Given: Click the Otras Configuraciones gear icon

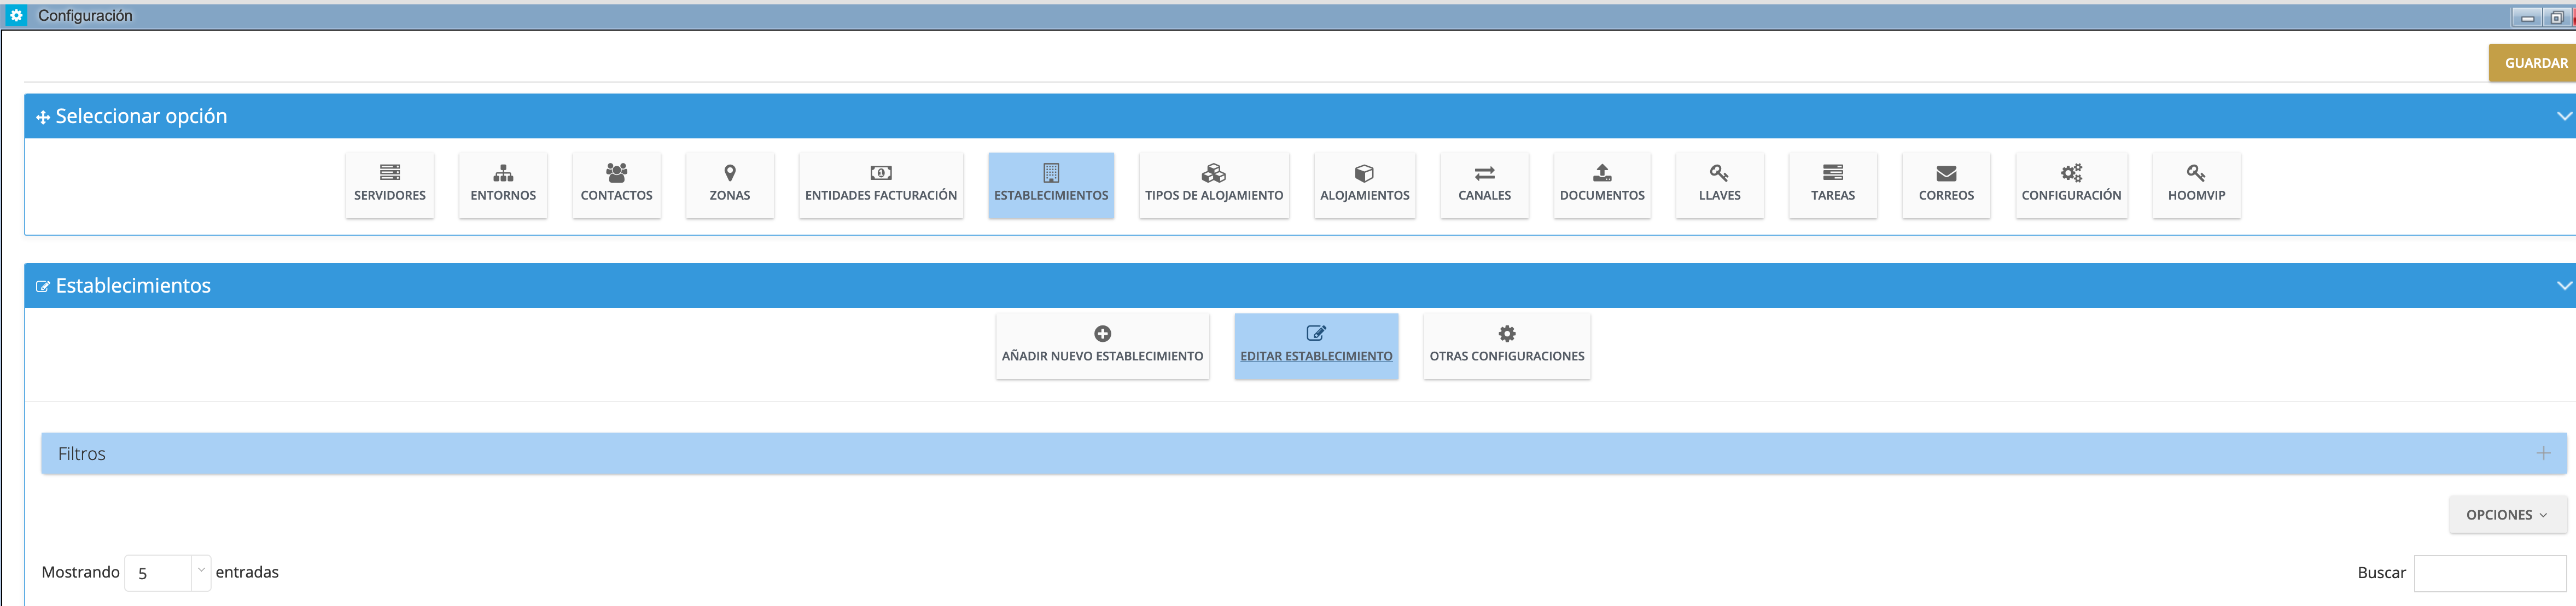Looking at the screenshot, I should pyautogui.click(x=1506, y=334).
